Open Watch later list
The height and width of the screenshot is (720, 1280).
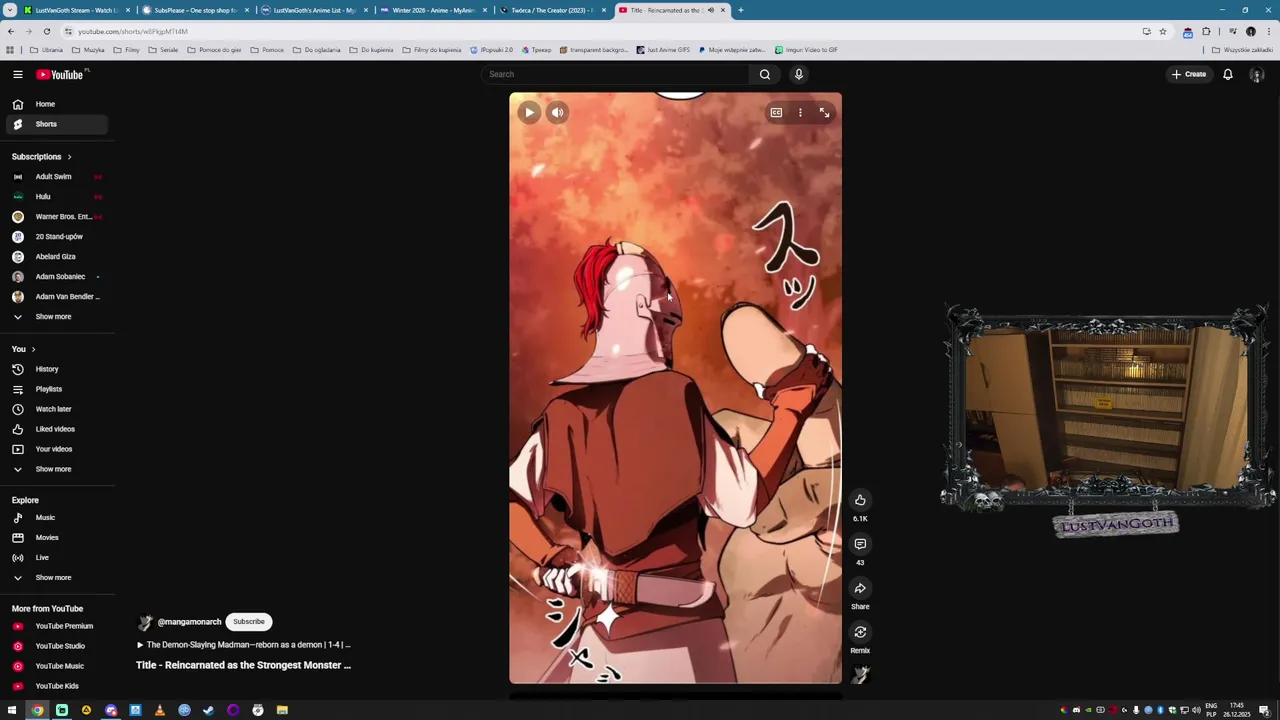pyautogui.click(x=57, y=409)
